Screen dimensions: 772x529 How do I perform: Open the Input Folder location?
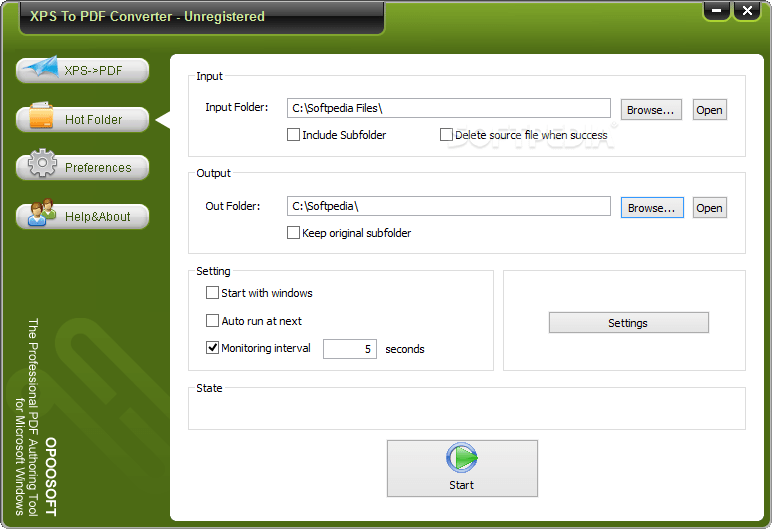pos(709,110)
